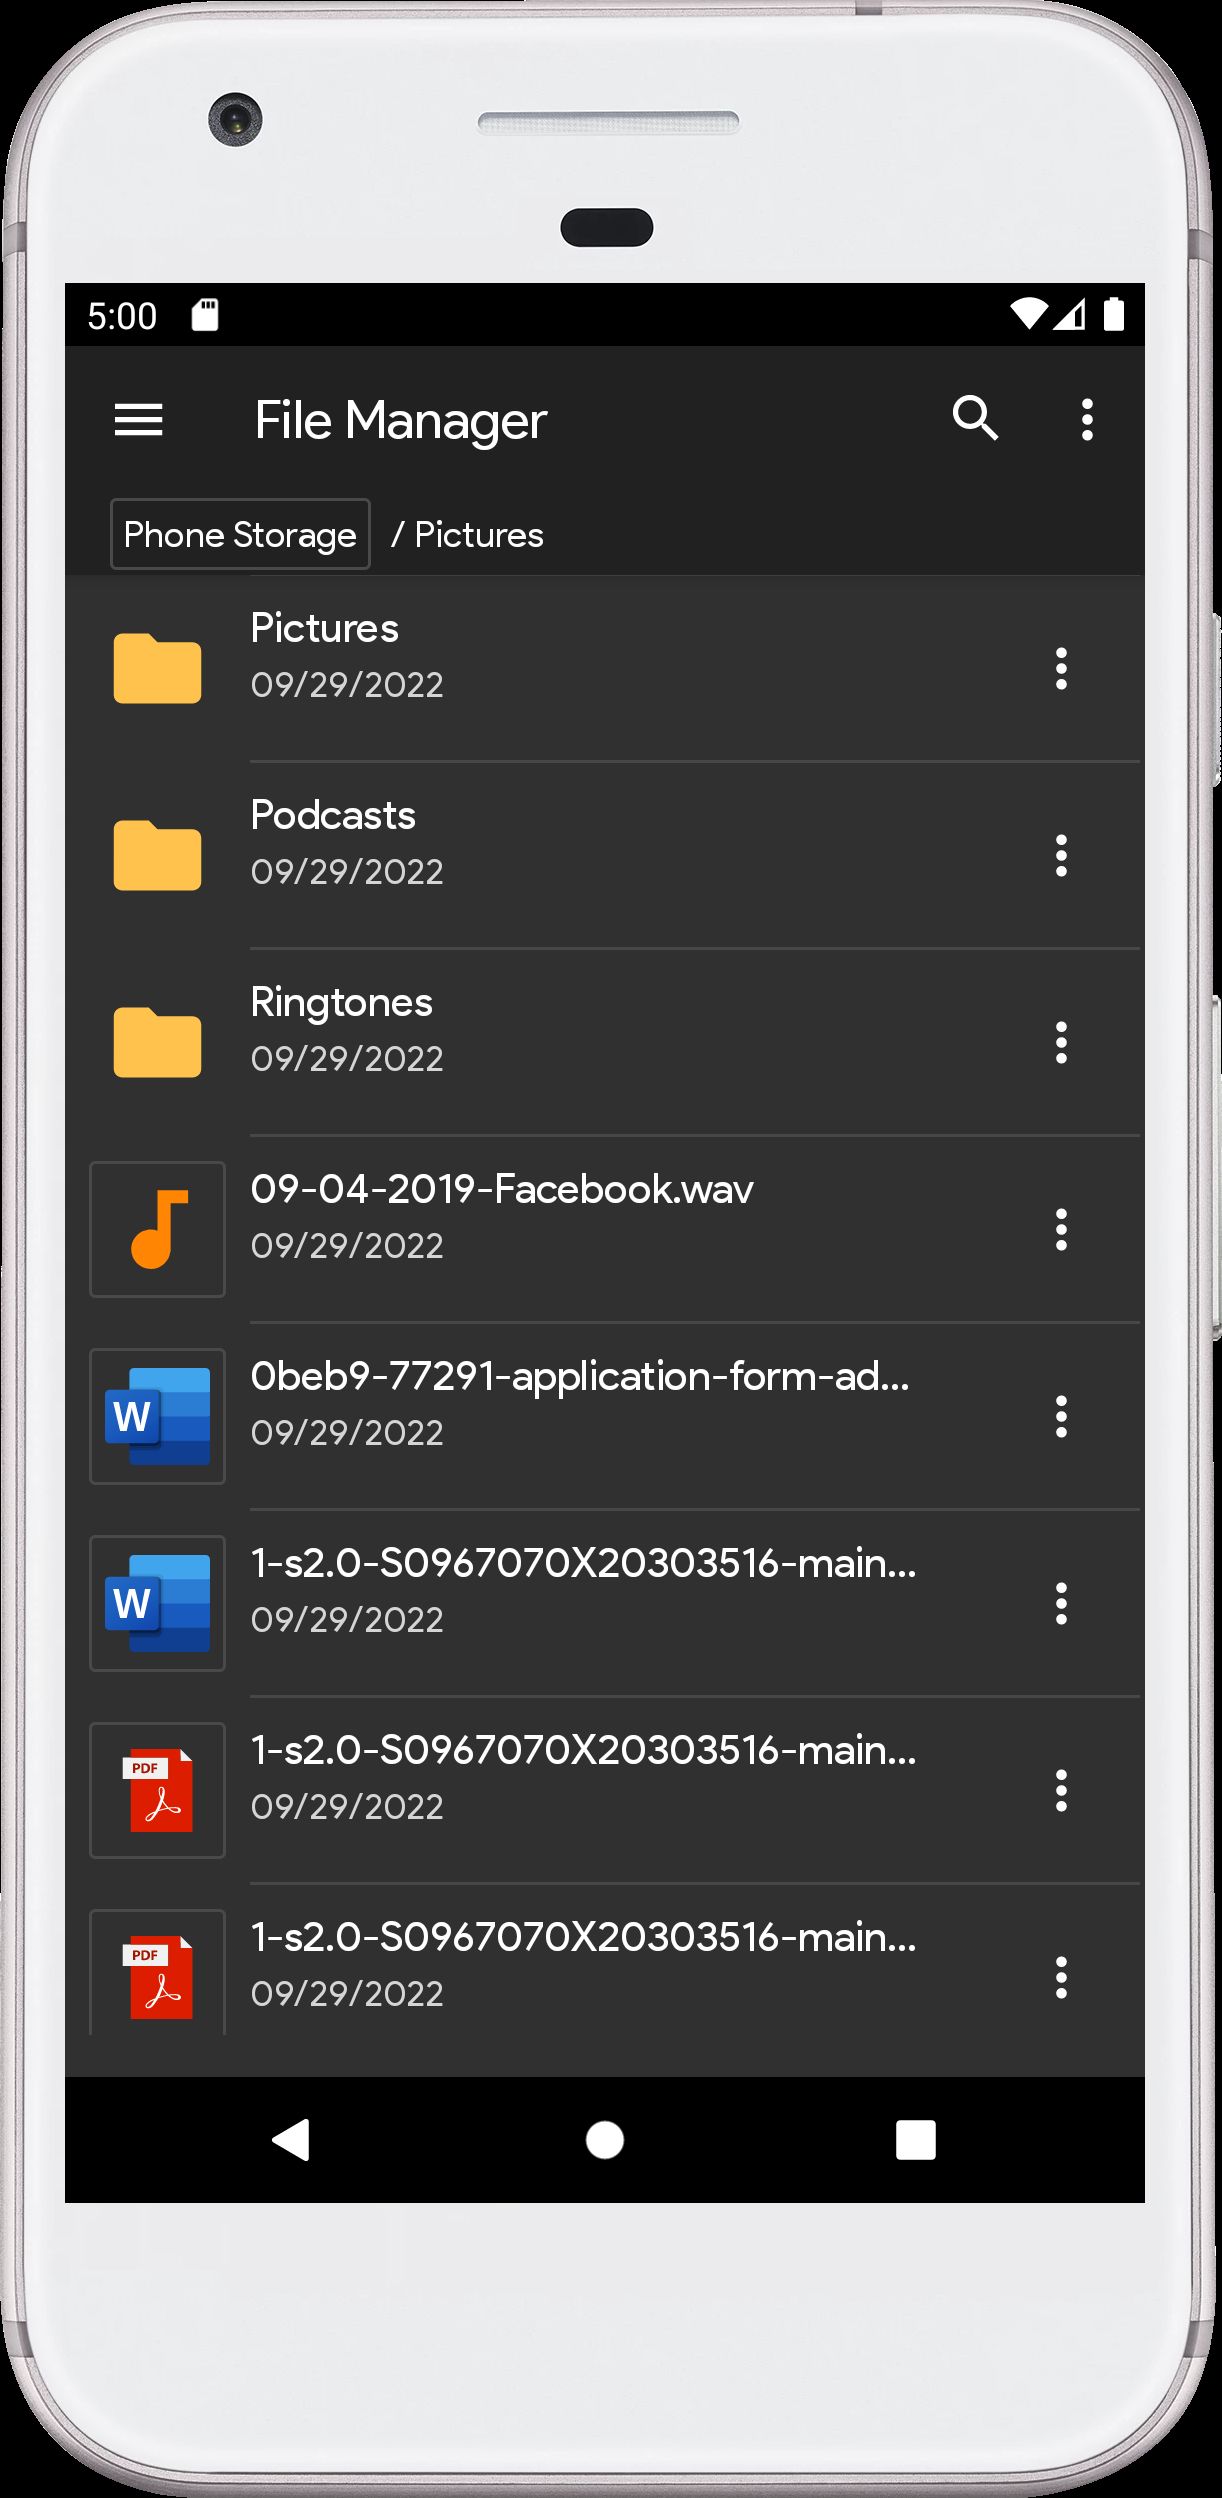Open the Pictures folder icon
Image resolution: width=1222 pixels, height=2498 pixels.
pyautogui.click(x=157, y=668)
